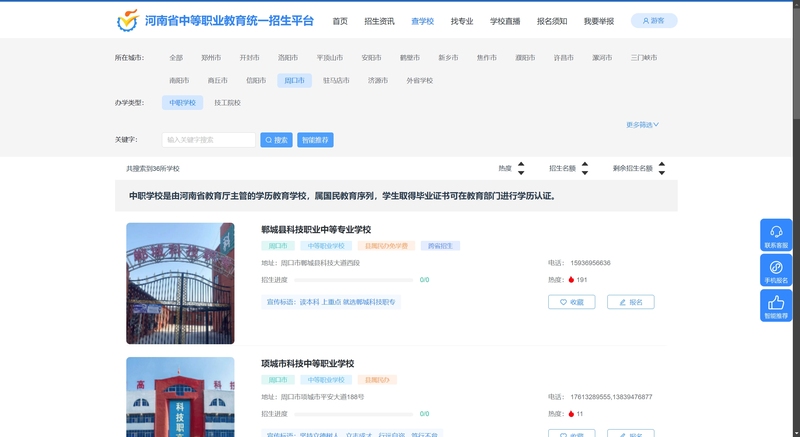Click address 周口市项城市平安大道188号
Screen dimensions: 800x437
click(322, 397)
